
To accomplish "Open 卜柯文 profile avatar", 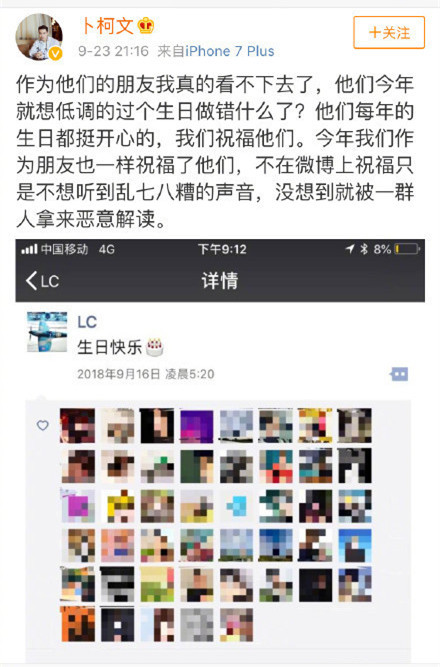I will point(39,37).
